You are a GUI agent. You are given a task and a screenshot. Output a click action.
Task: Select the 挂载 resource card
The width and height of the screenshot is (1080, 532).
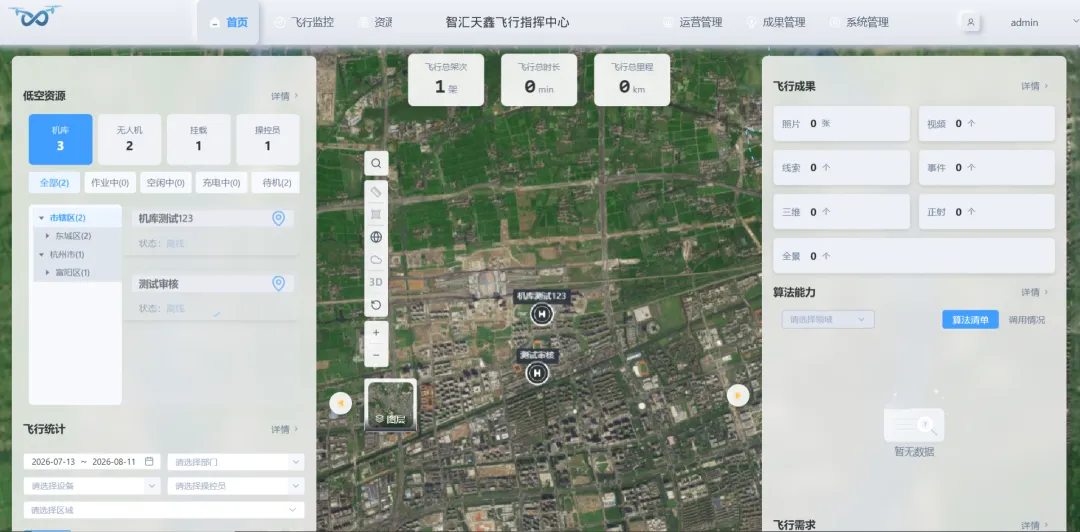pos(198,139)
